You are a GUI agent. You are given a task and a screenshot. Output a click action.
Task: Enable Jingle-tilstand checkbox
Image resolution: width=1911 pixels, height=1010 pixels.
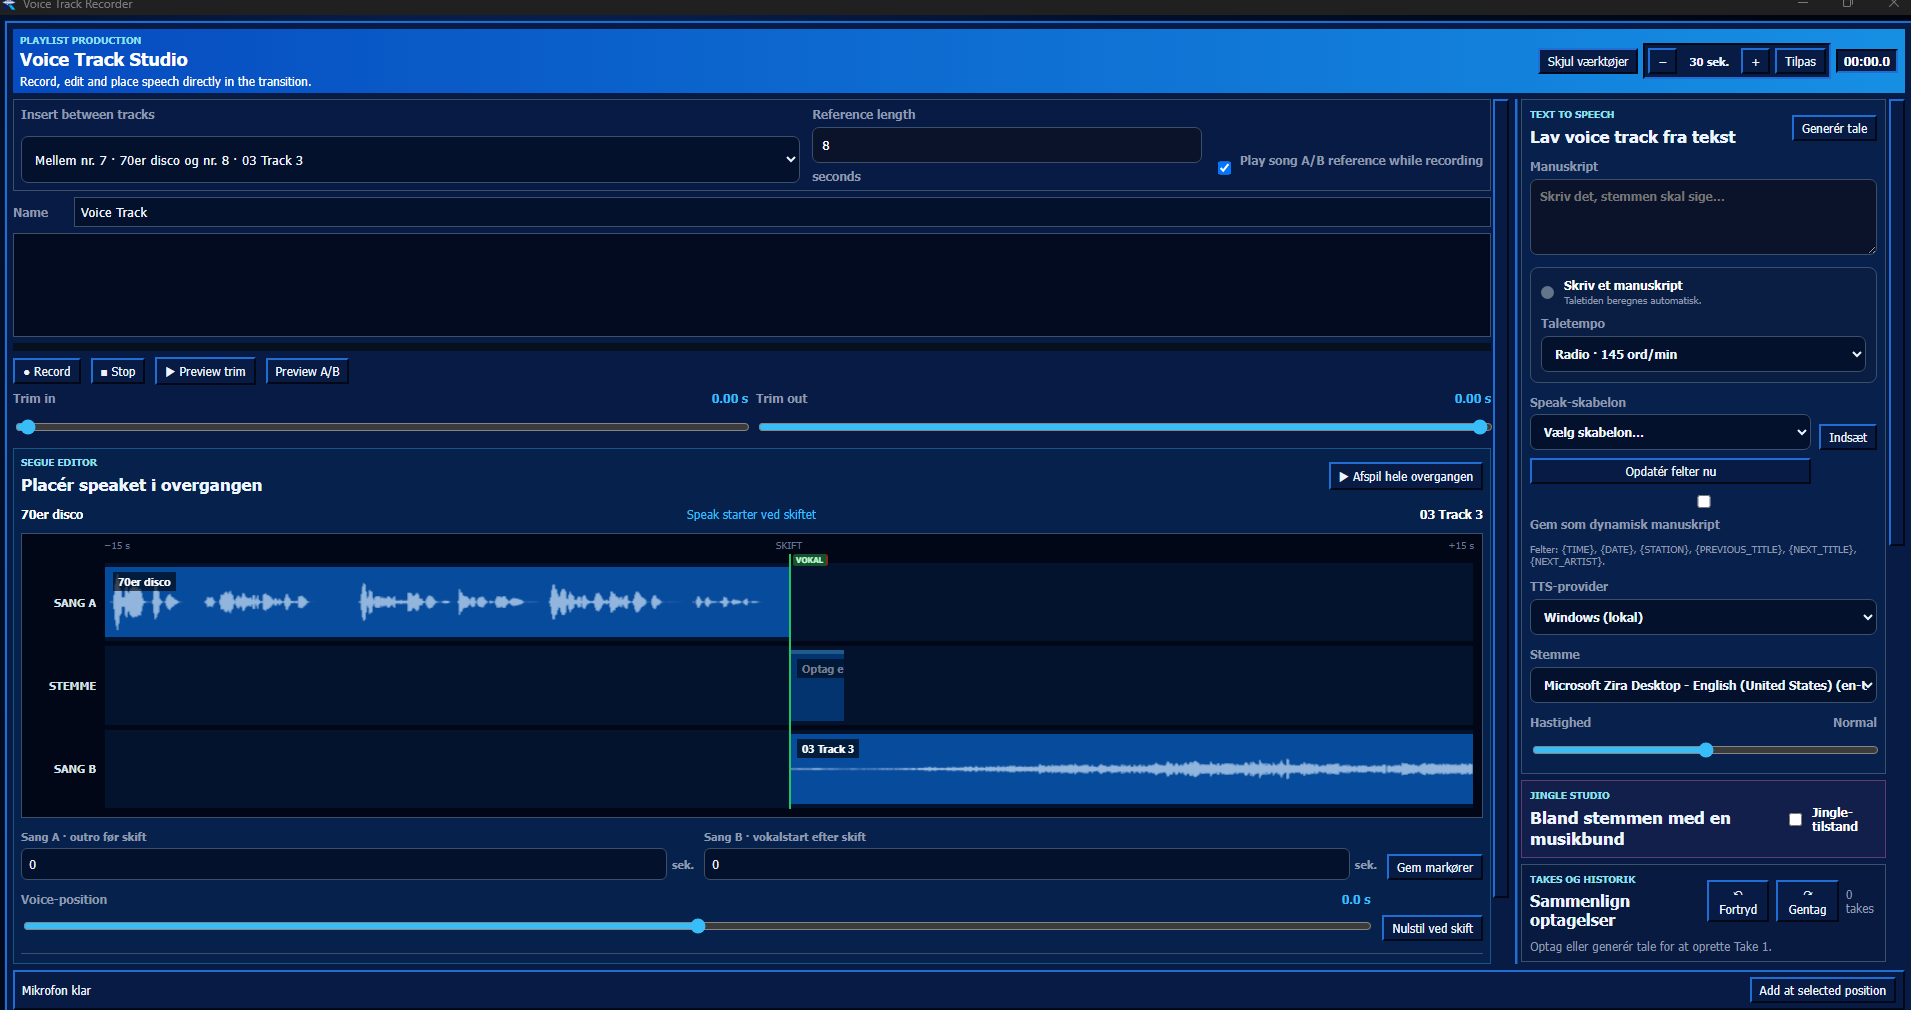pos(1795,819)
